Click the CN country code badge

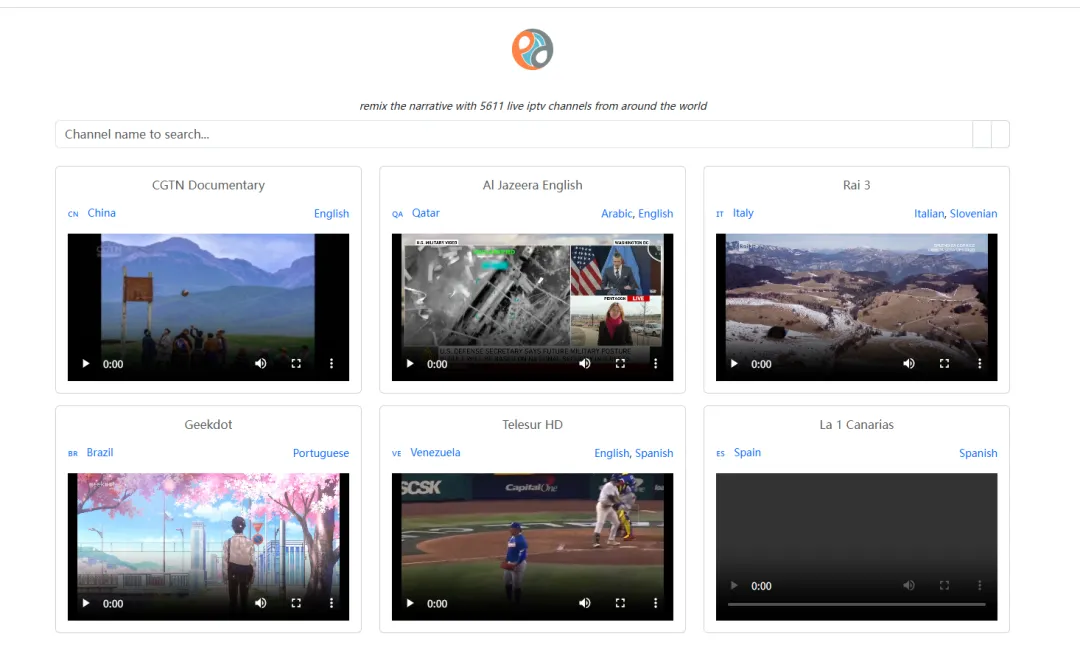[73, 214]
